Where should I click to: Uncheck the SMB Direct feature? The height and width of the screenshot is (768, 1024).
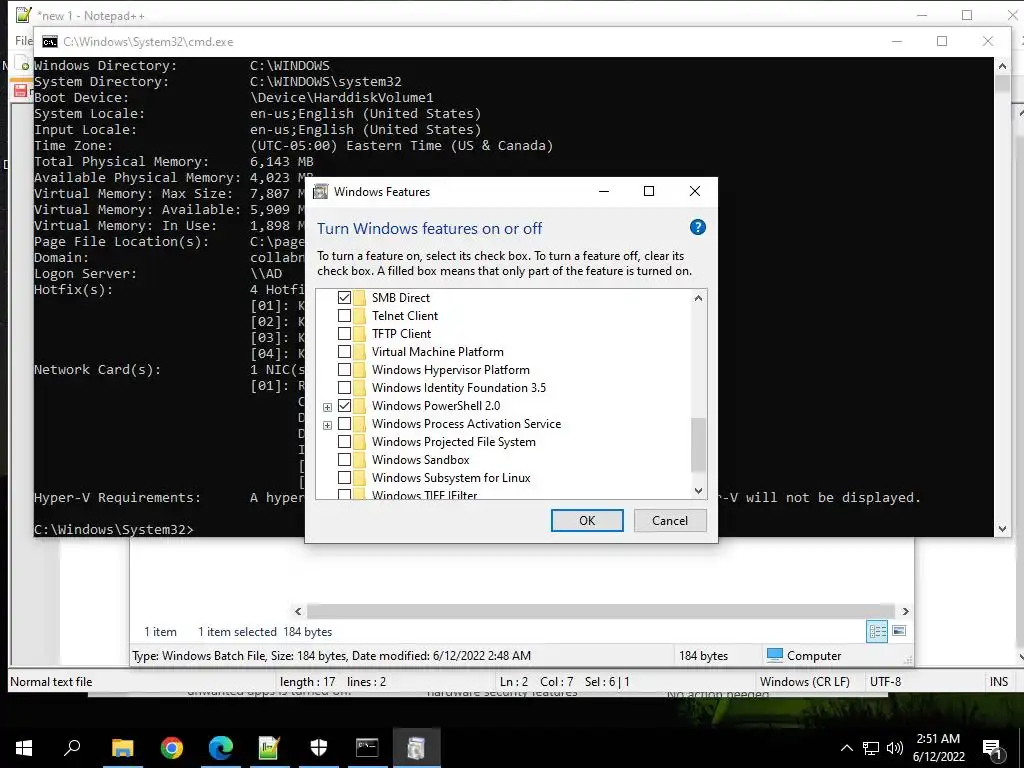point(344,298)
